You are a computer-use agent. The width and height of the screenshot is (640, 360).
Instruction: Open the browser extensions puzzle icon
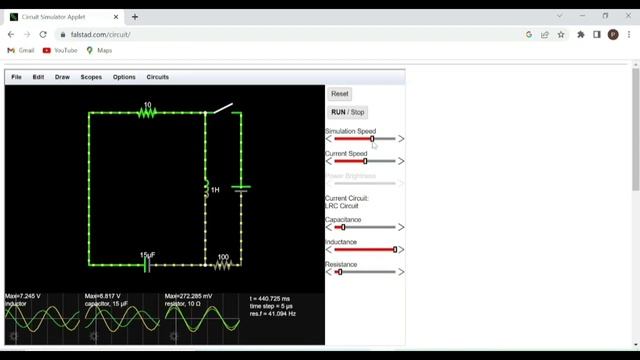(x=580, y=35)
